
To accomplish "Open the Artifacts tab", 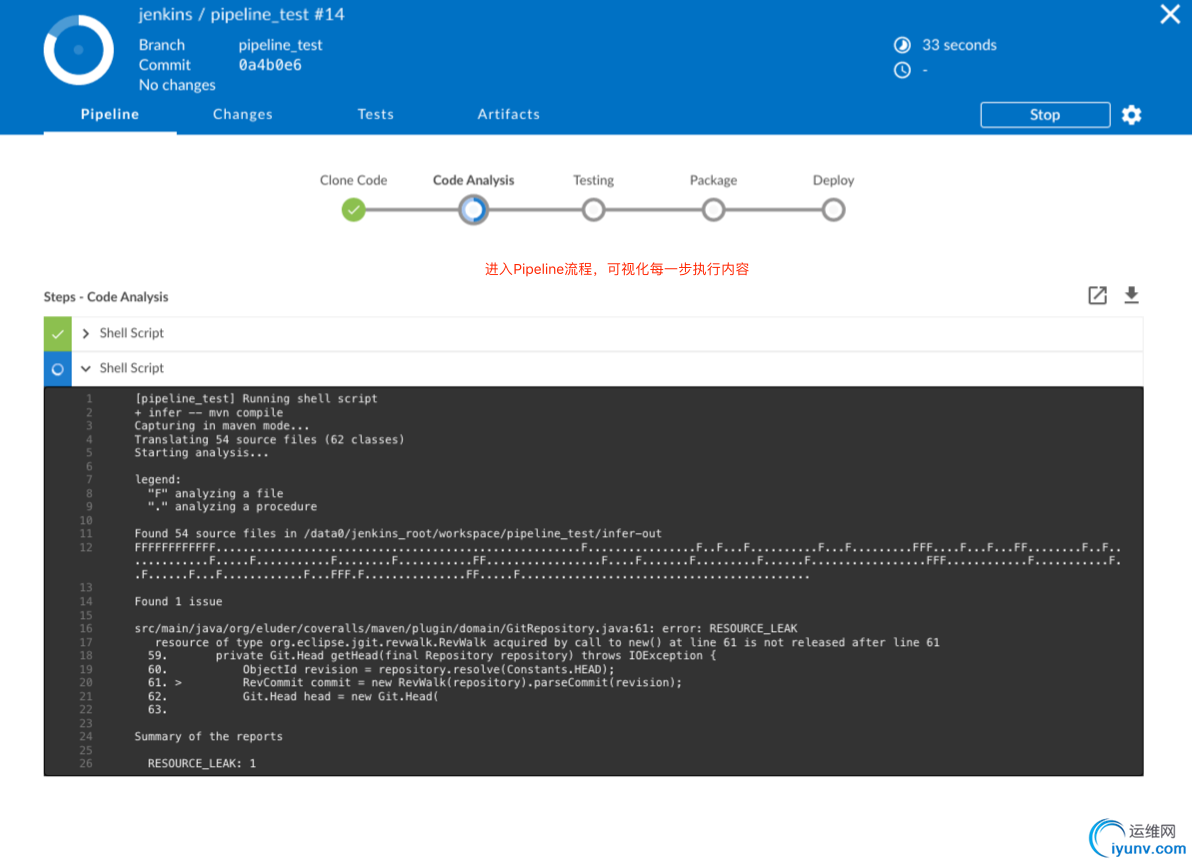I will [x=509, y=114].
